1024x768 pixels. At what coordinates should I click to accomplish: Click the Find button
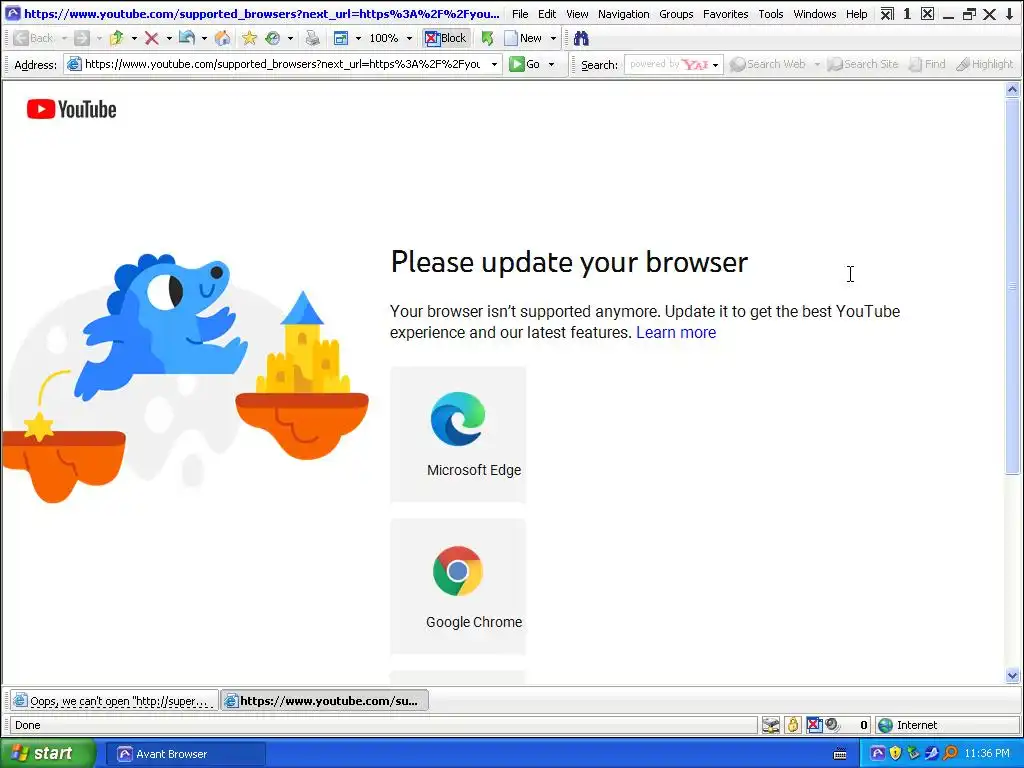[x=927, y=64]
